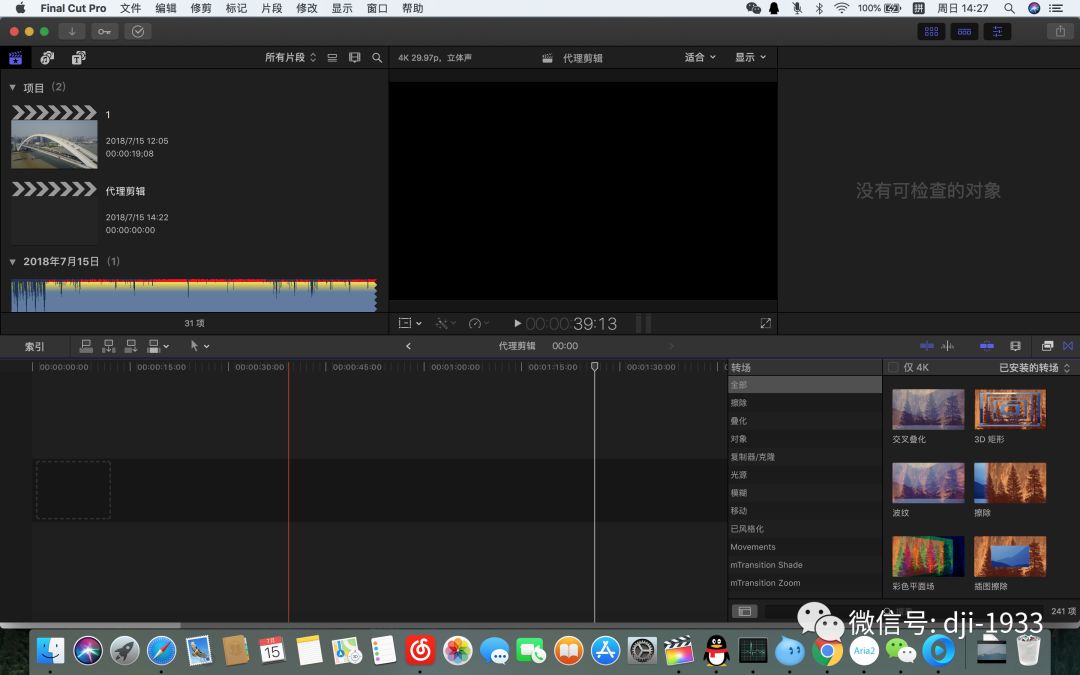The width and height of the screenshot is (1080, 675).
Task: Open the 已安装的转场 dropdown
Action: pos(1035,368)
